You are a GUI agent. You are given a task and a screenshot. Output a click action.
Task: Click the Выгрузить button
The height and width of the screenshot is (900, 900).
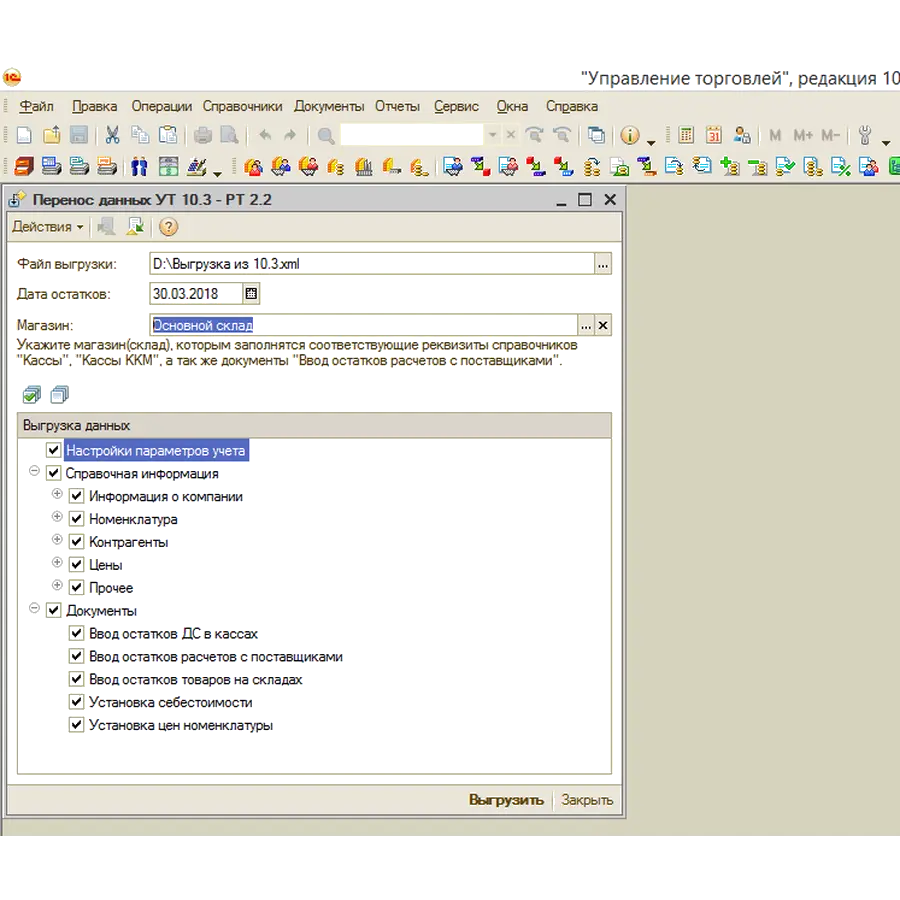506,800
